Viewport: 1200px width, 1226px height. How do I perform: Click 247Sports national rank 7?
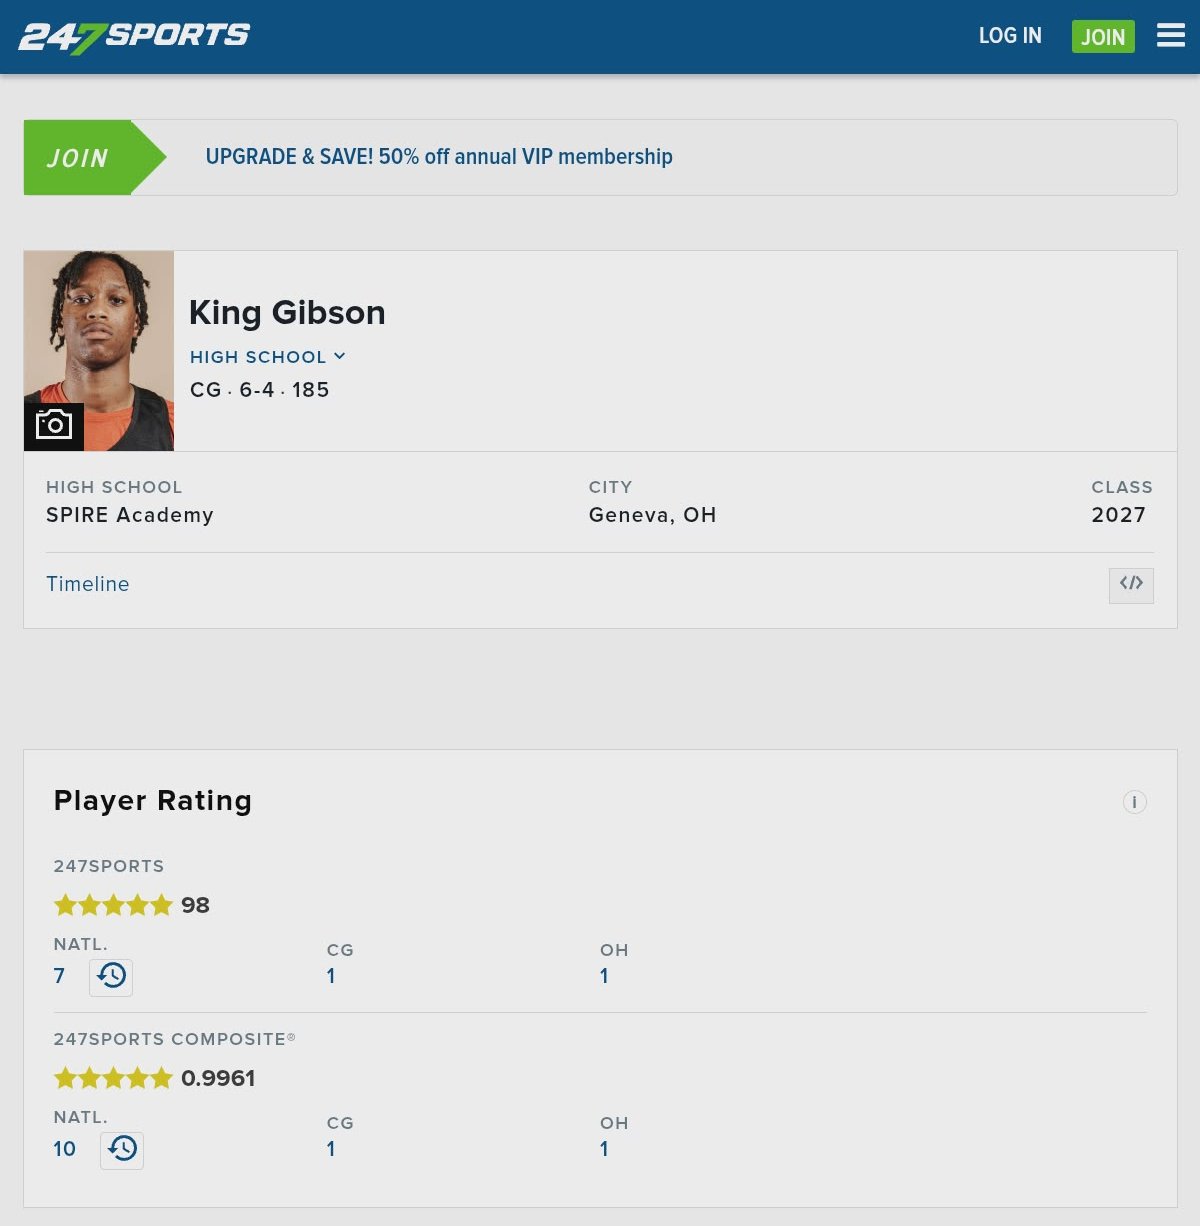click(59, 976)
